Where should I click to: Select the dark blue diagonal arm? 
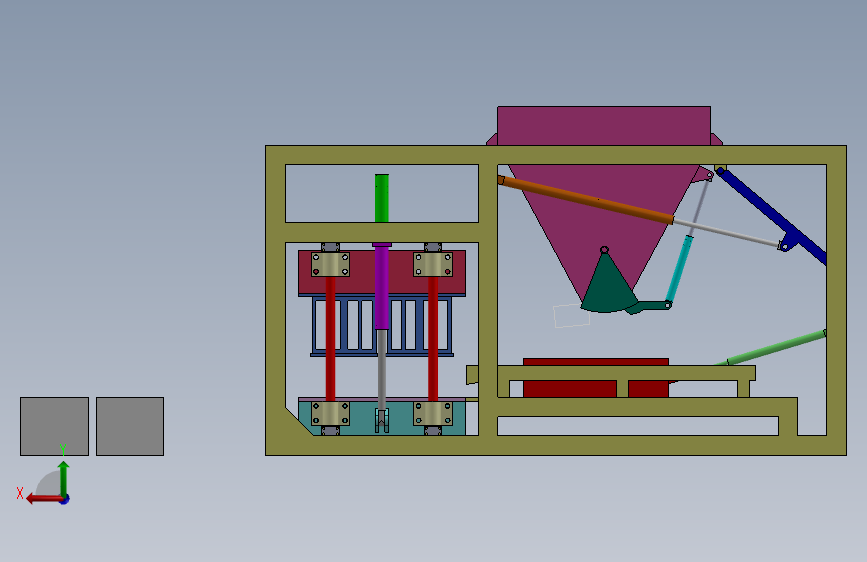point(771,216)
